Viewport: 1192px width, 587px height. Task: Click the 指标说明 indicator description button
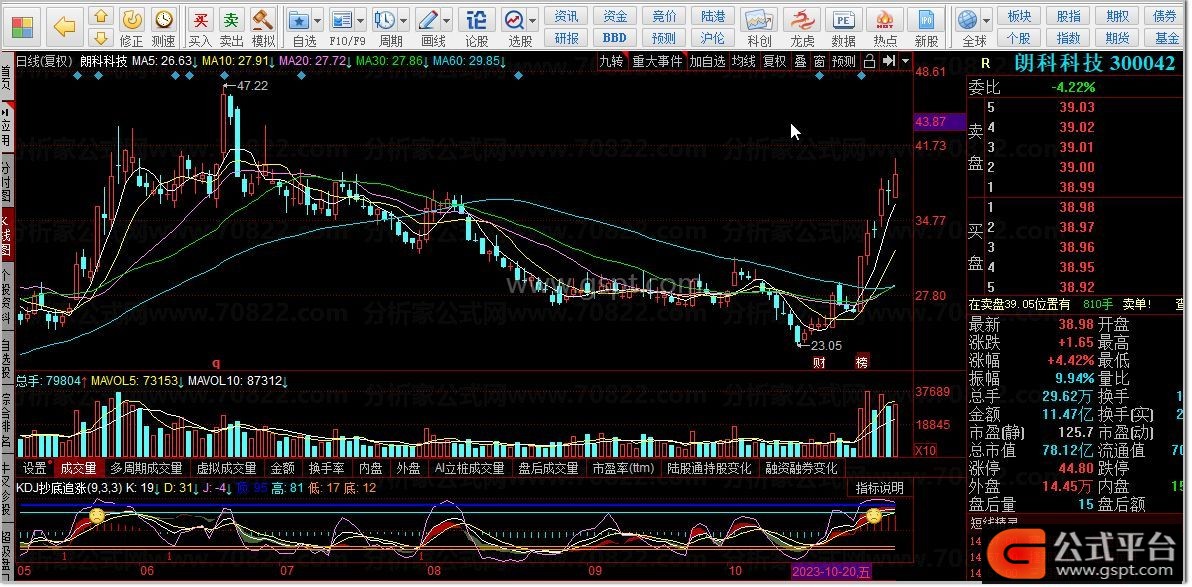tap(880, 488)
